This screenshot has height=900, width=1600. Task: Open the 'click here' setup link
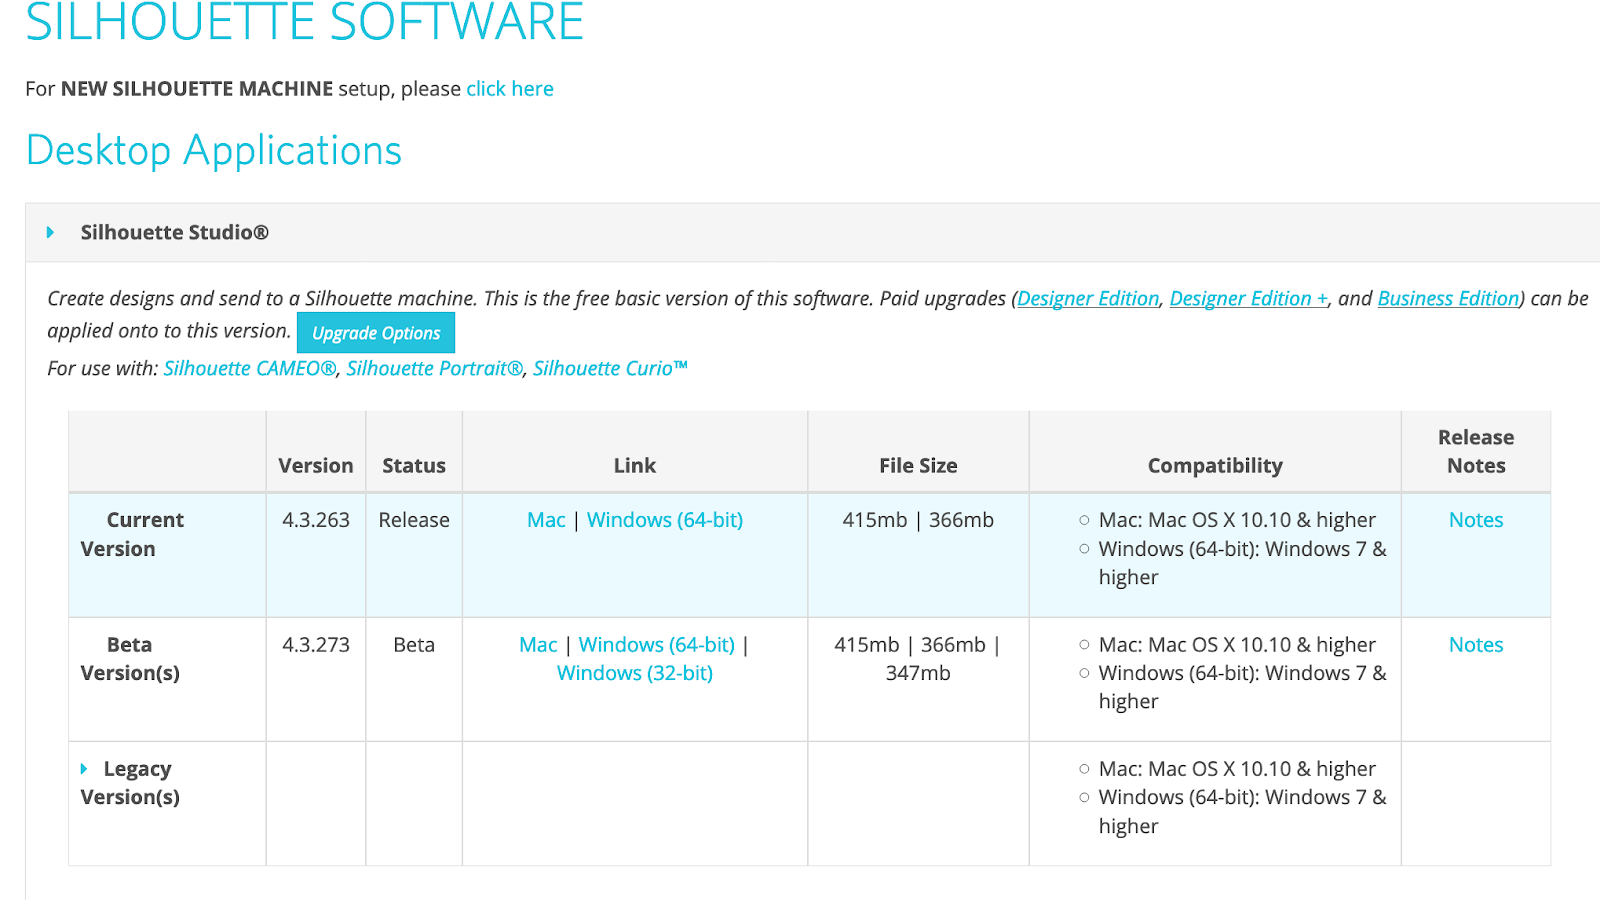point(510,89)
